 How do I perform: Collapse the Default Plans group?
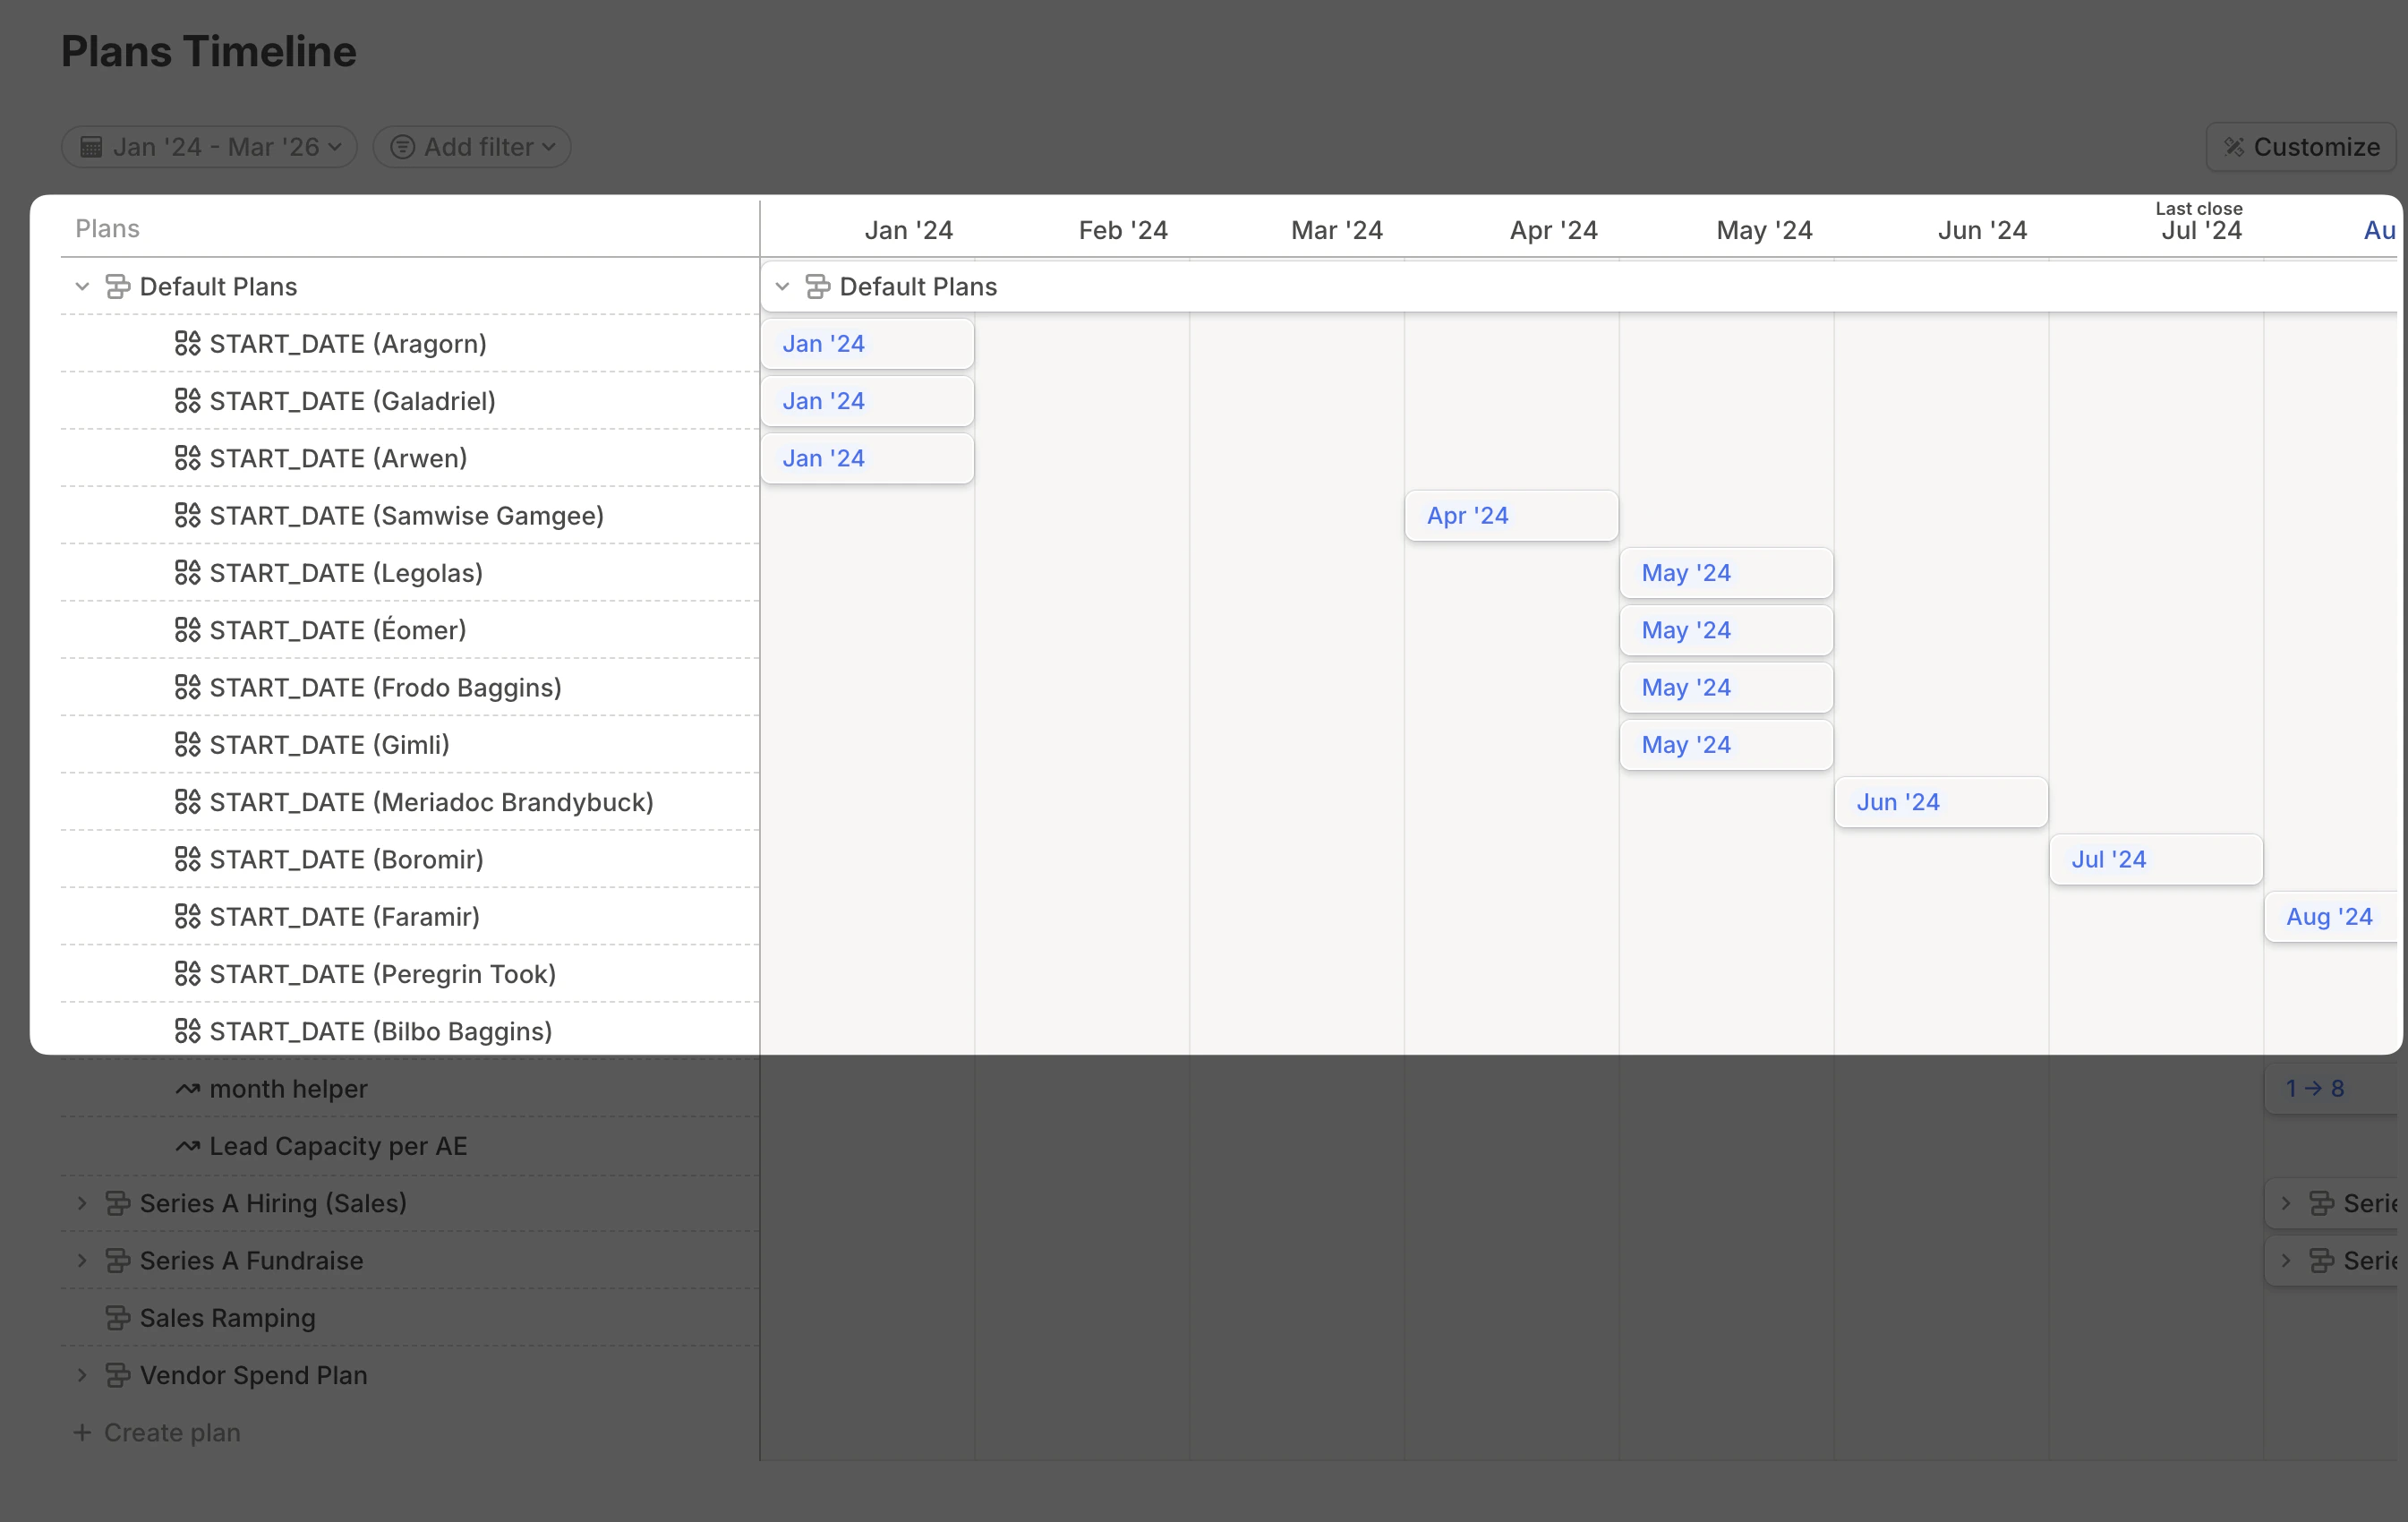(x=81, y=286)
